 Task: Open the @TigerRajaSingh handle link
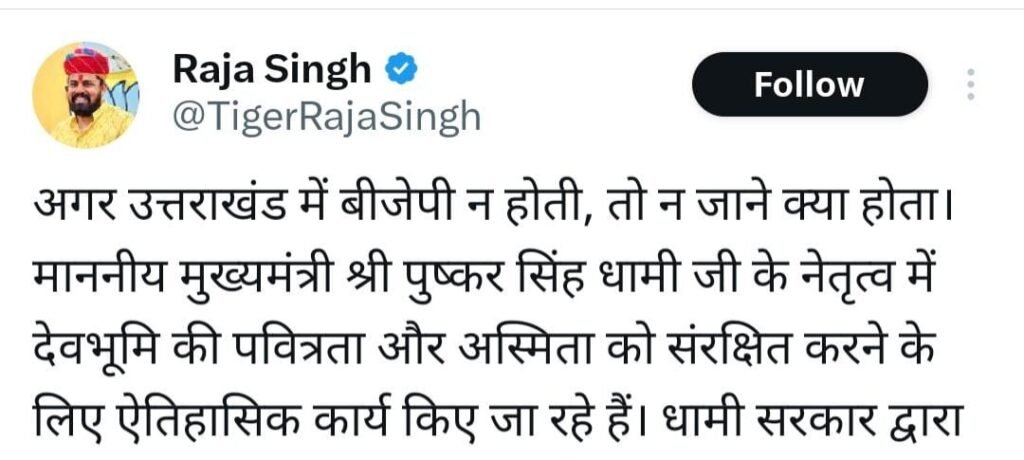point(327,118)
